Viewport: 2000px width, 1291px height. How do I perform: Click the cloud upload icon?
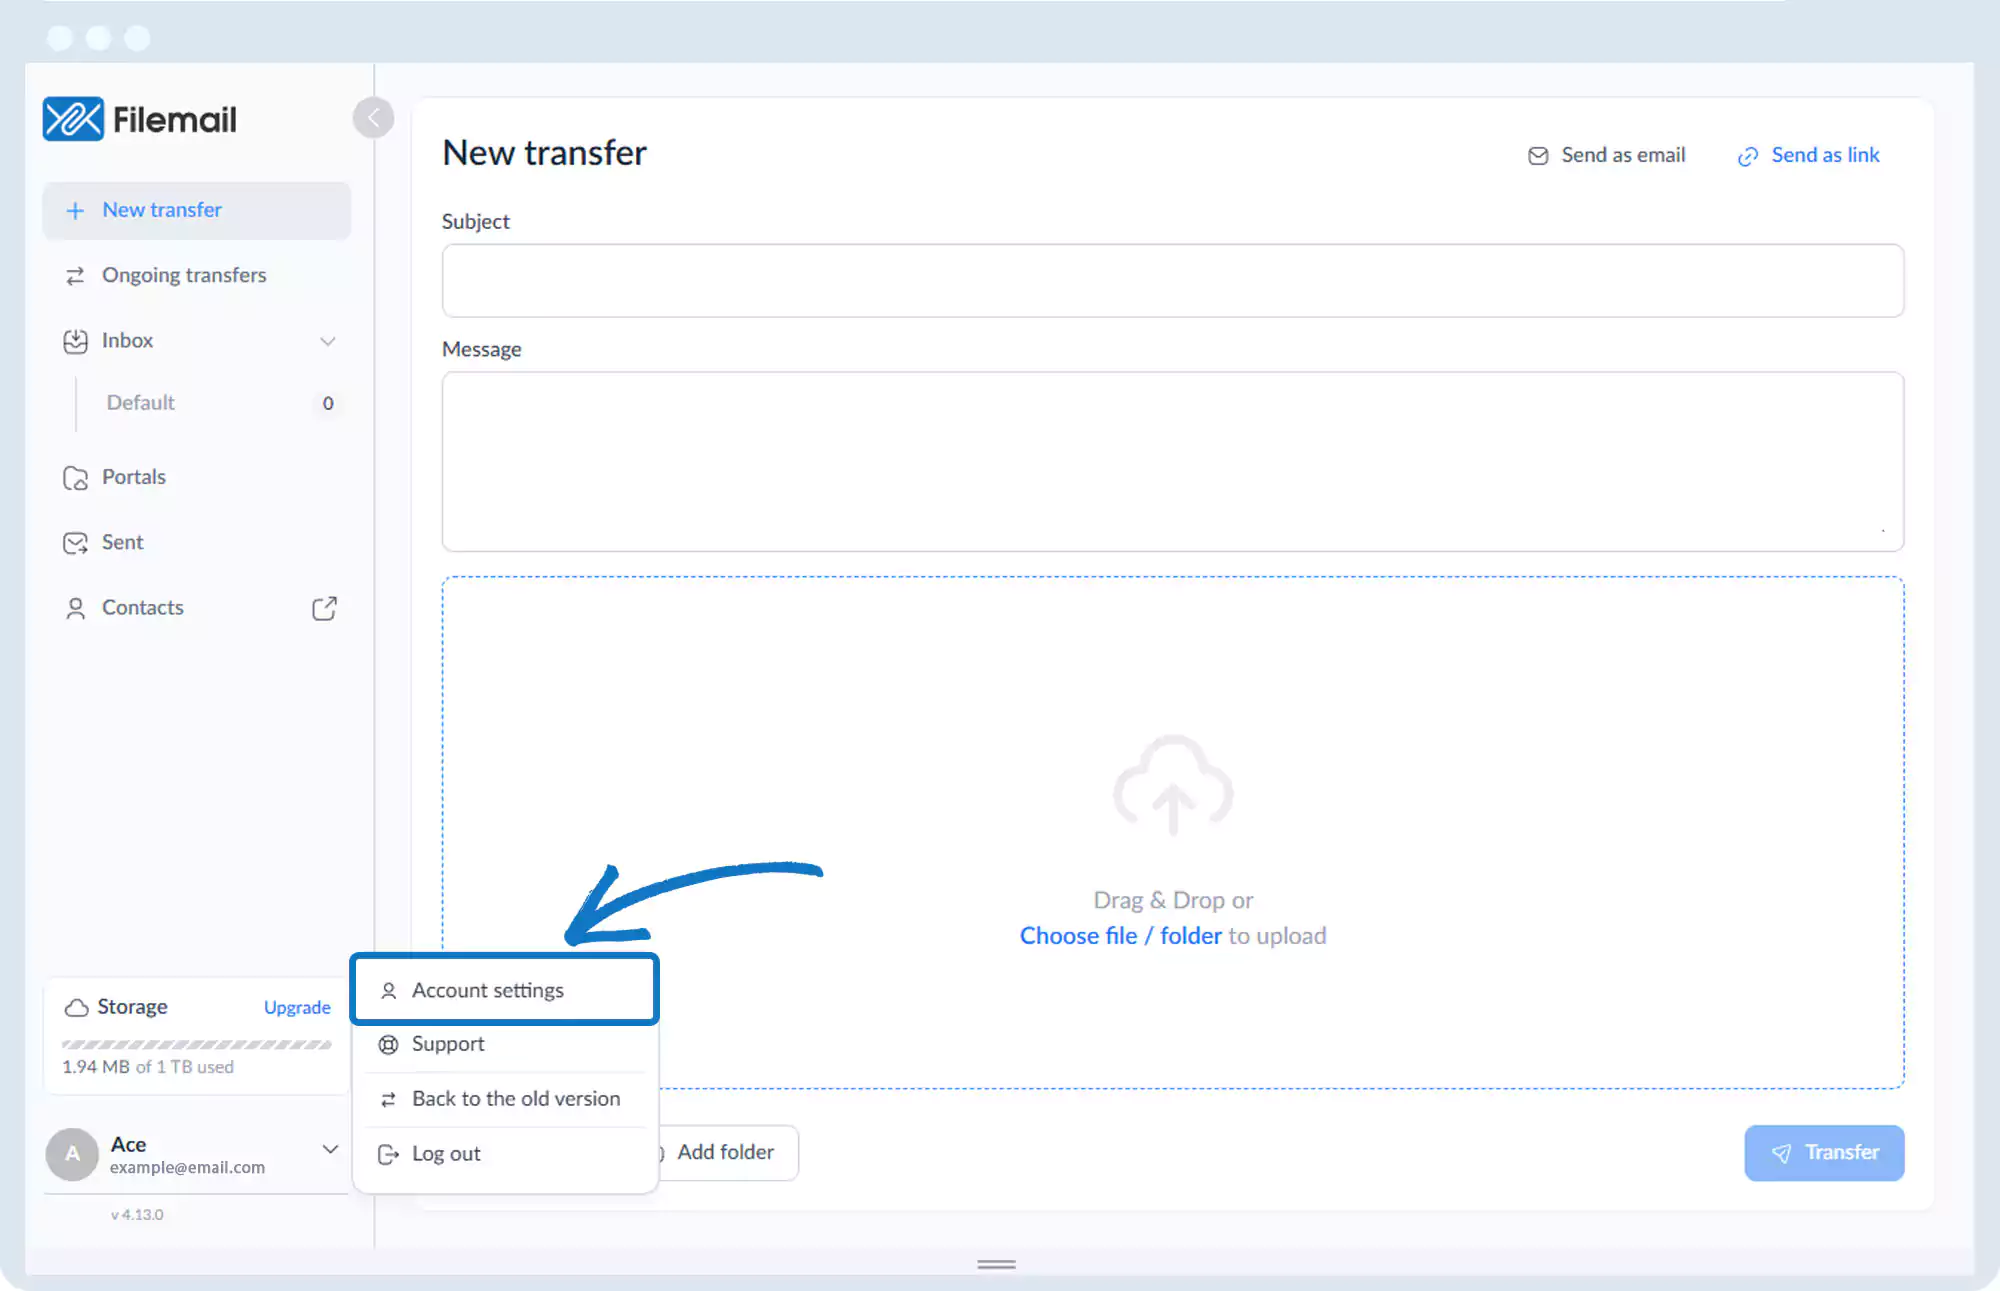(x=1173, y=786)
